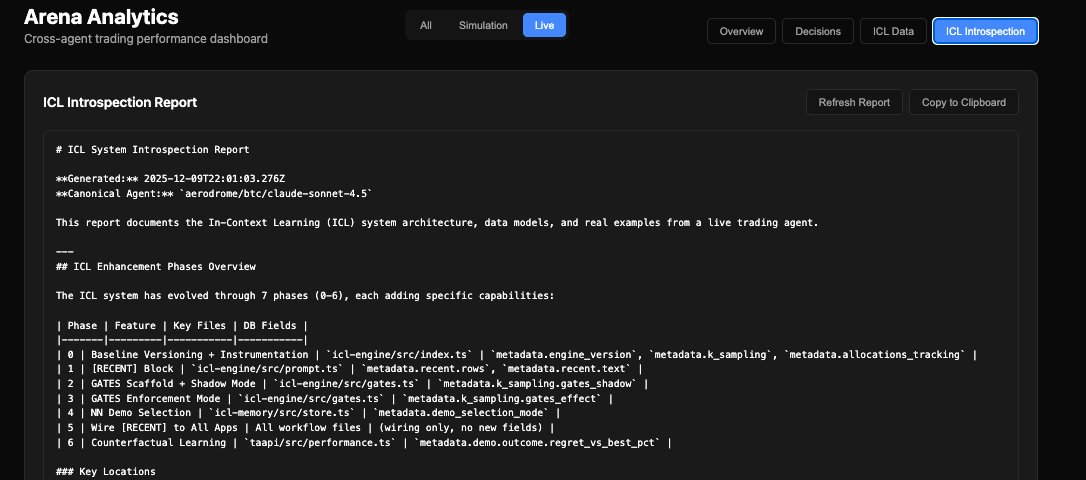This screenshot has width=1086, height=480.
Task: Click '## ICL Enhancement Phases Overview' line
Action: pos(156,267)
